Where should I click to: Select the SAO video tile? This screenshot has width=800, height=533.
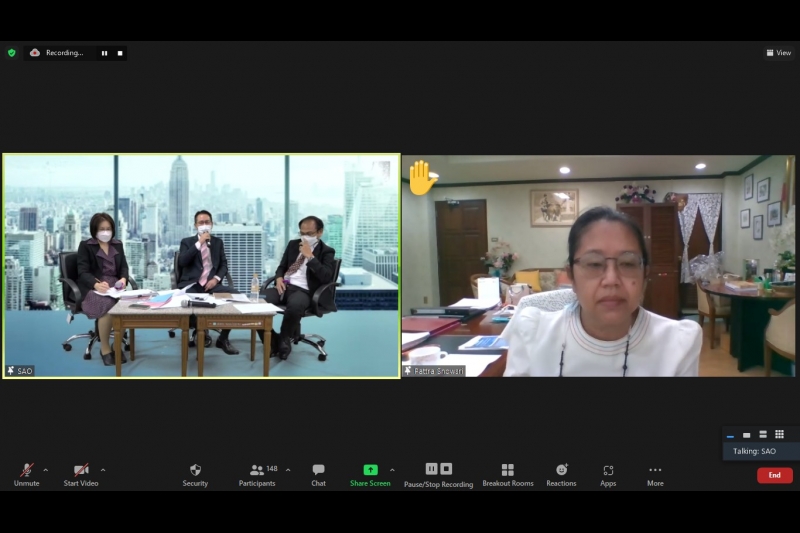[x=201, y=266]
